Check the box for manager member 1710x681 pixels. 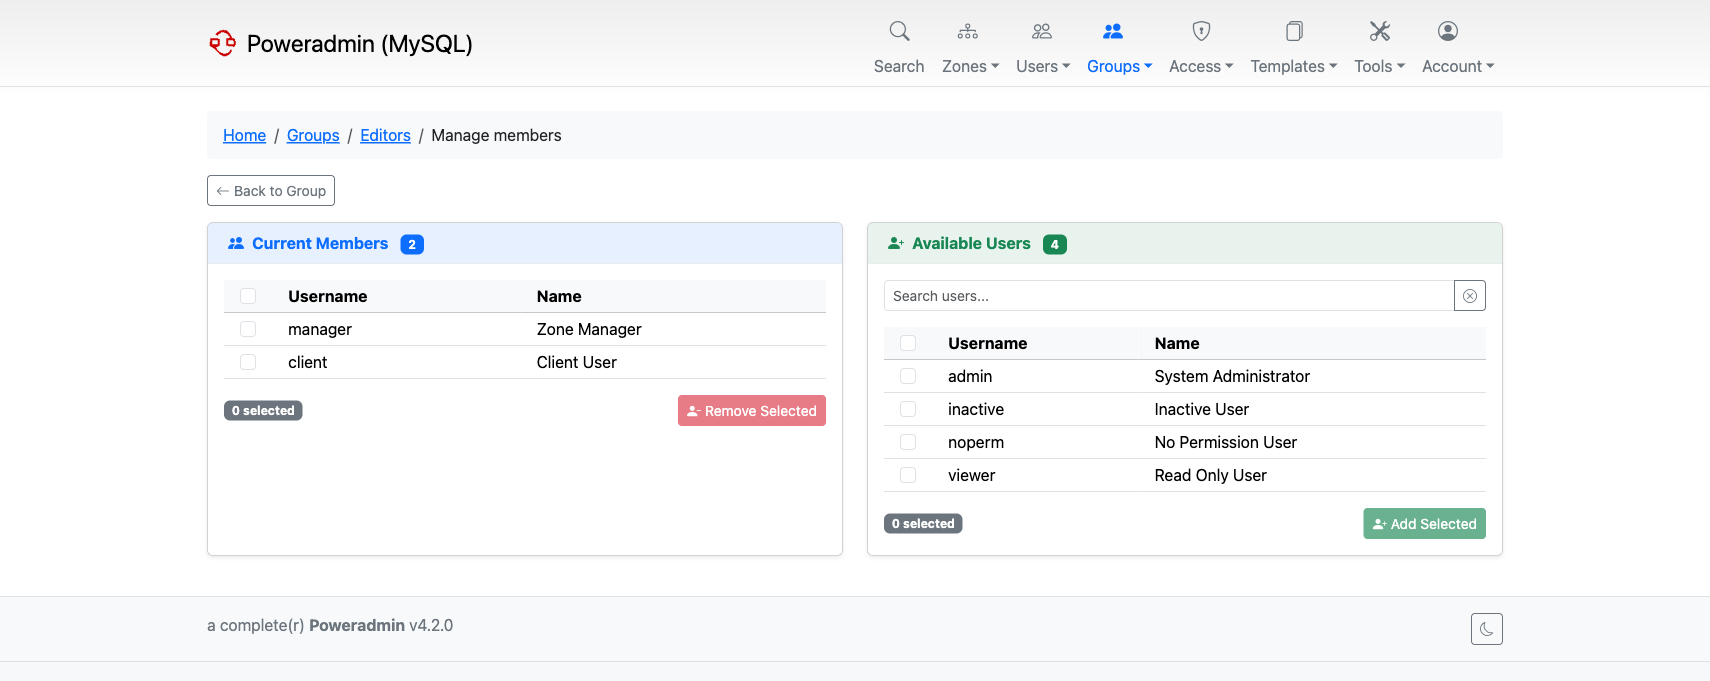(x=248, y=329)
